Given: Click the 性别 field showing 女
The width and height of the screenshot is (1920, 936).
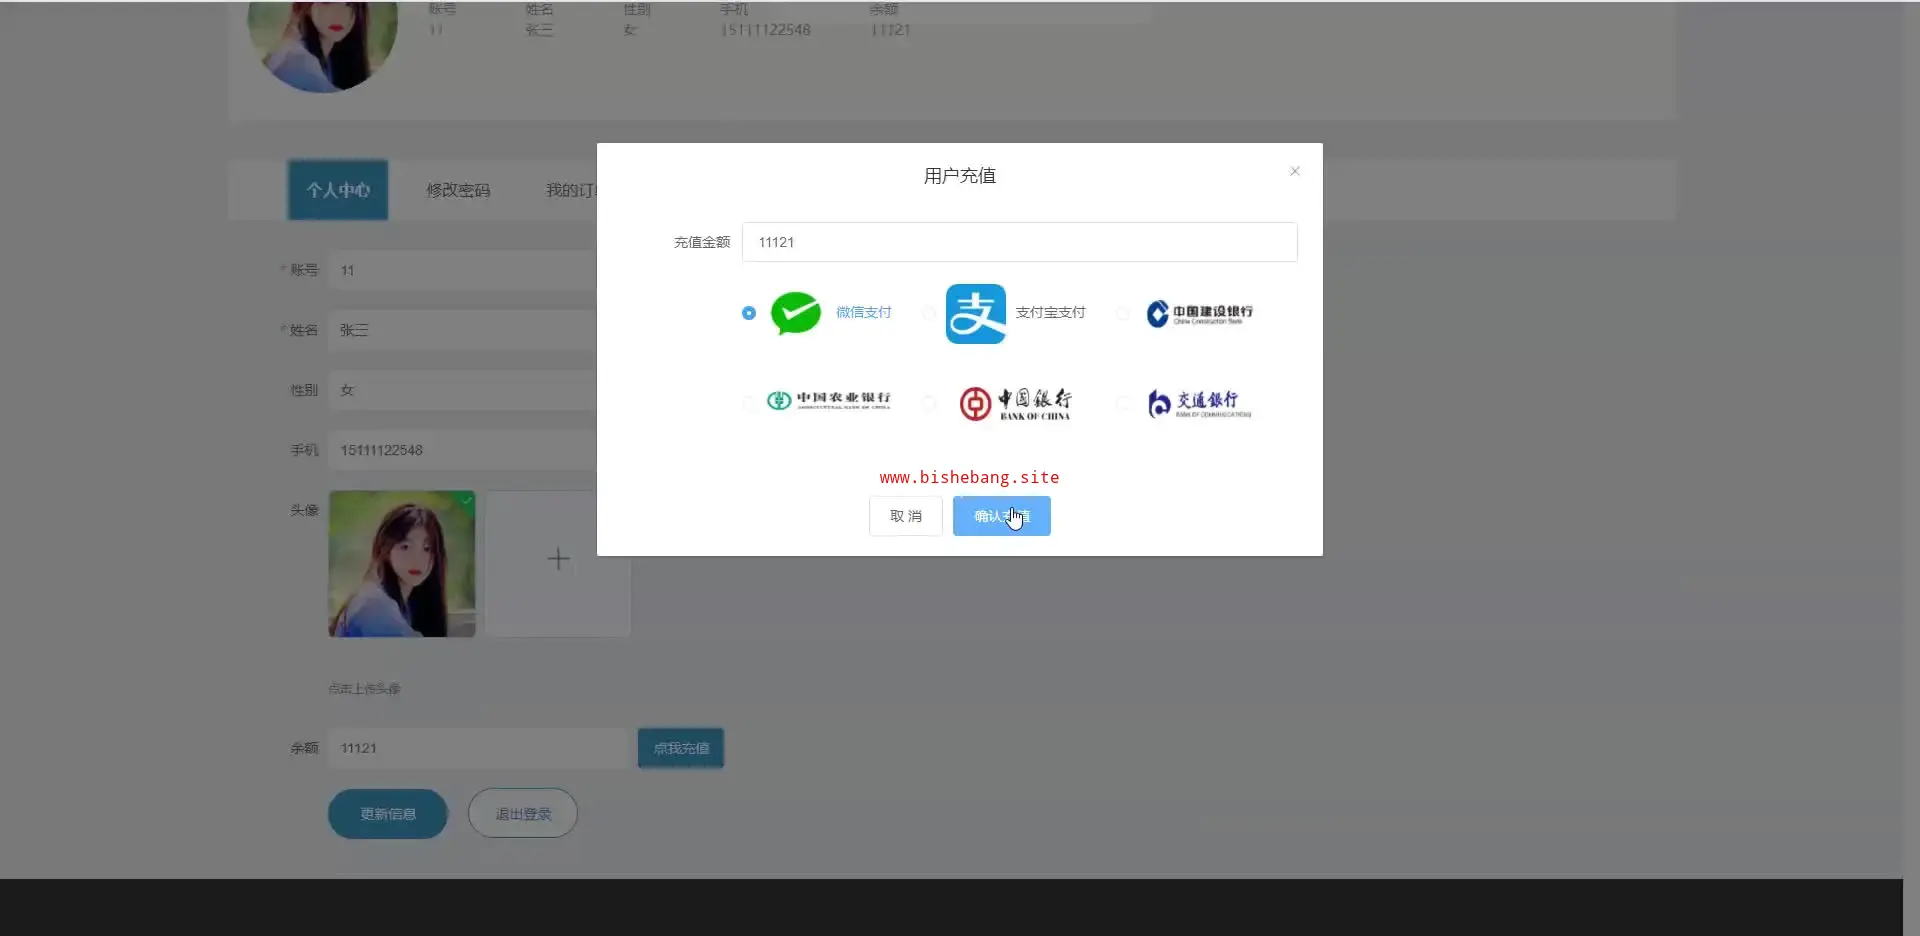Looking at the screenshot, I should coord(463,390).
